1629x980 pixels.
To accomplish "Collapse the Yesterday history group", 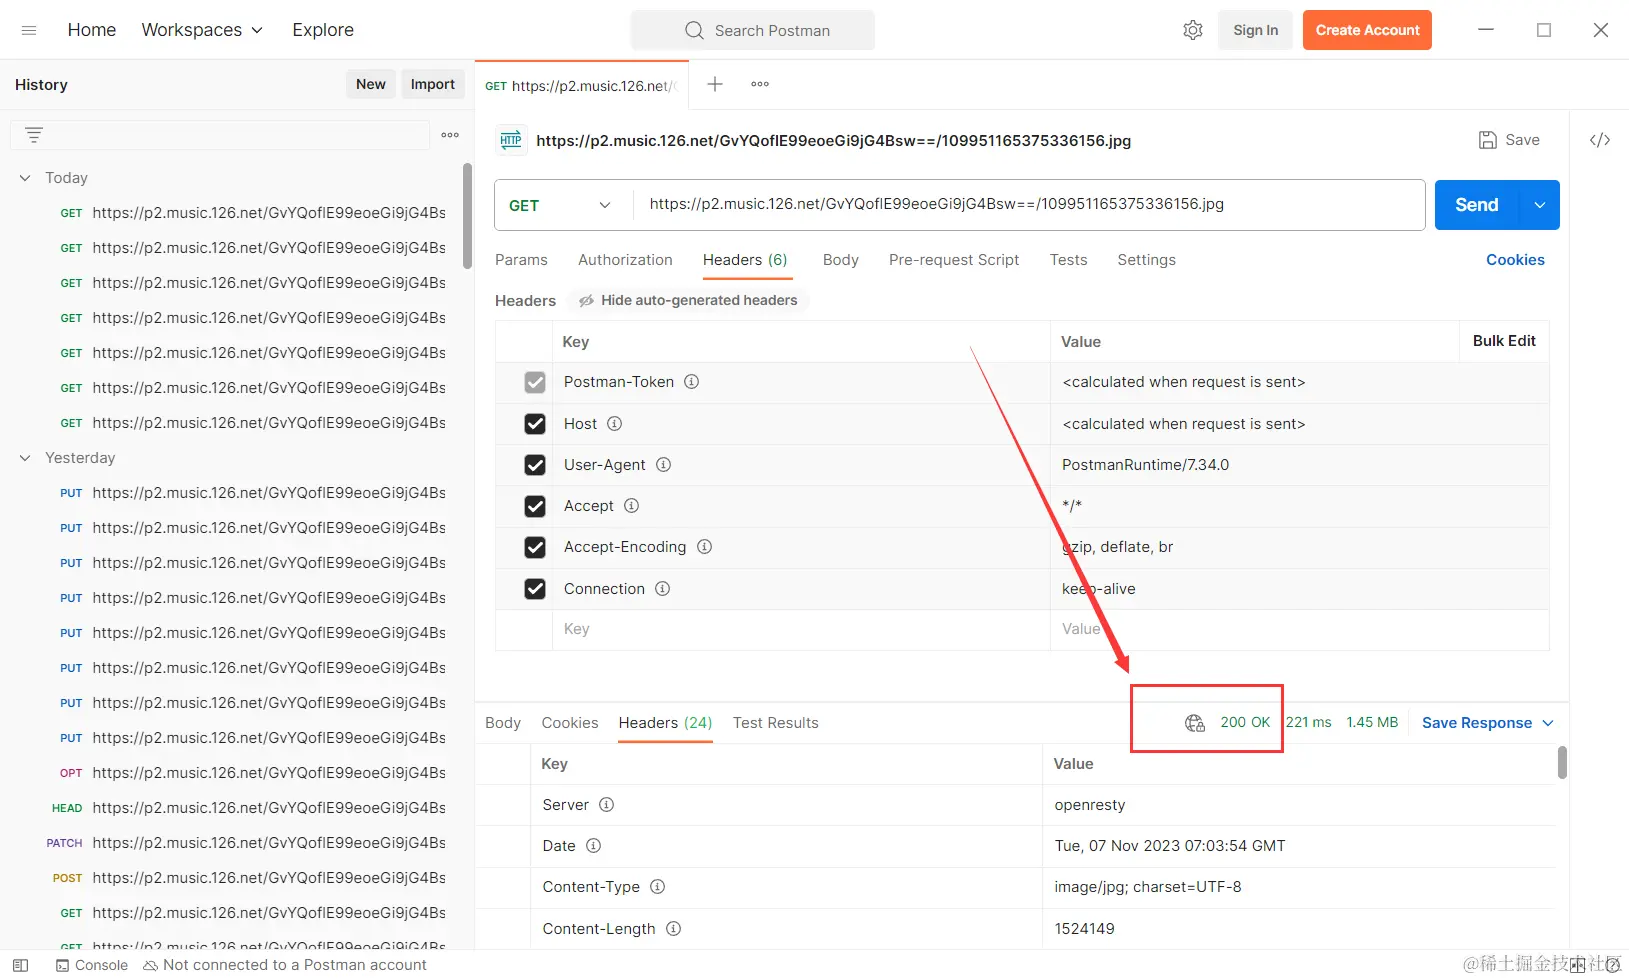I will pyautogui.click(x=25, y=458).
